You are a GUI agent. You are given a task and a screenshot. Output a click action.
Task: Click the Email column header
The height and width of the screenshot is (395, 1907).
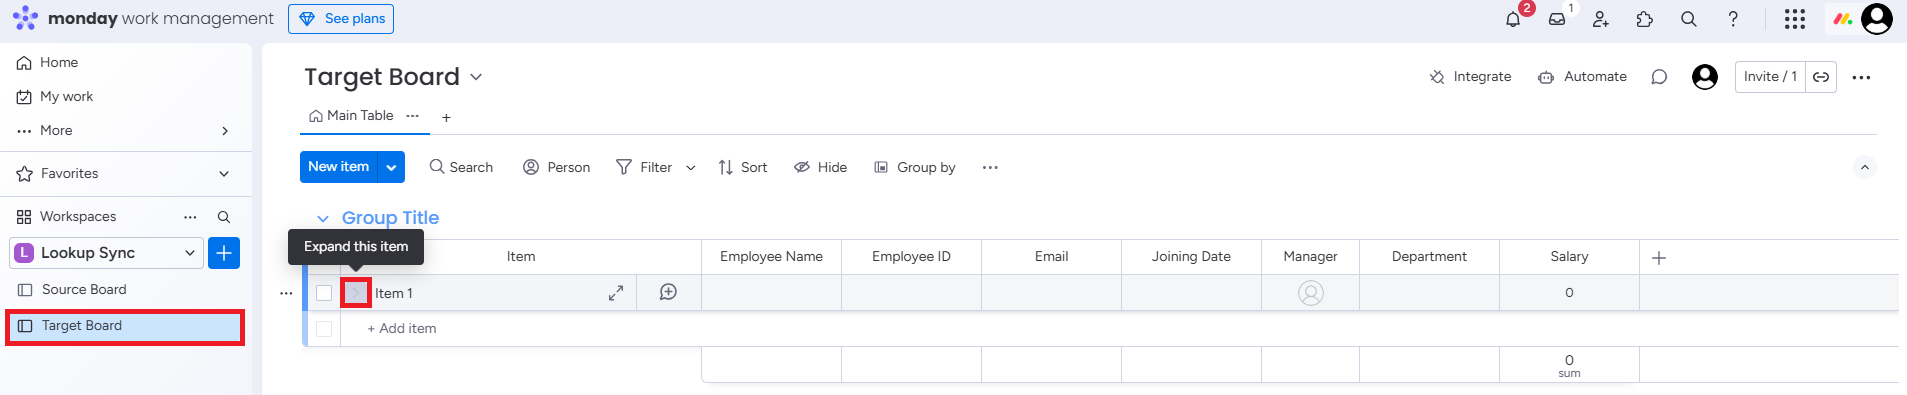(x=1051, y=257)
